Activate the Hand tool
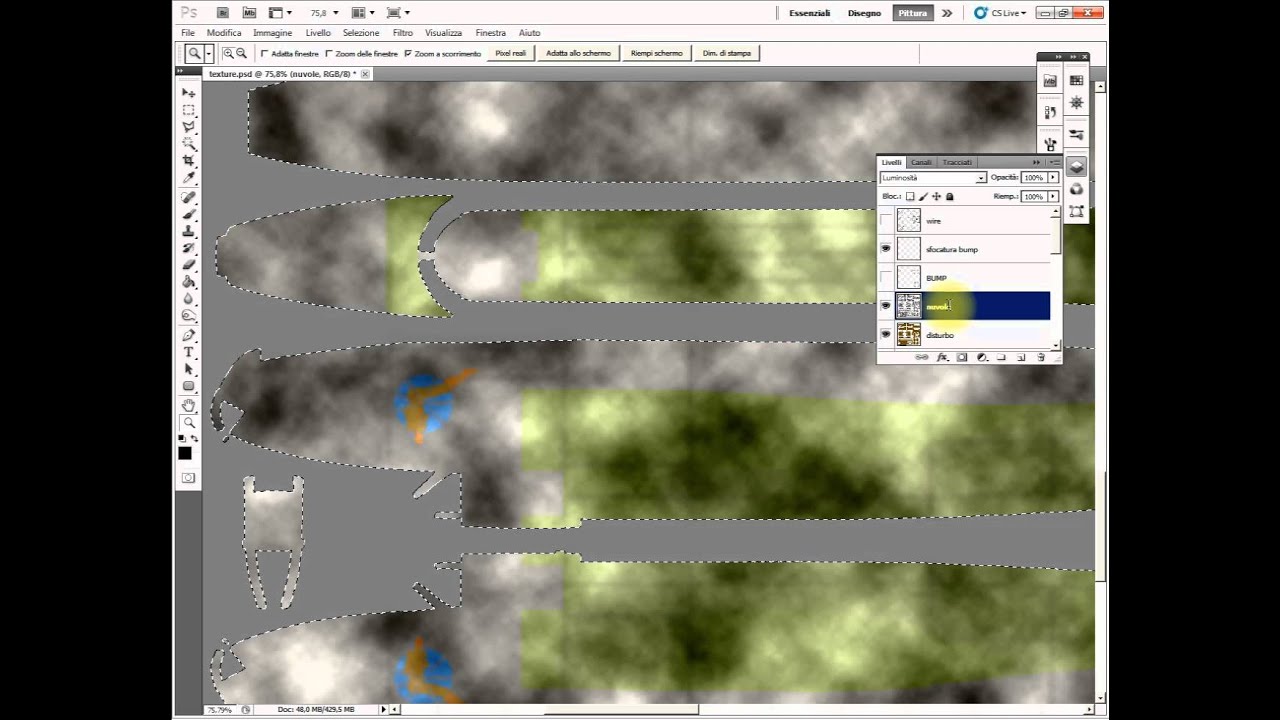The height and width of the screenshot is (720, 1280). pos(188,405)
